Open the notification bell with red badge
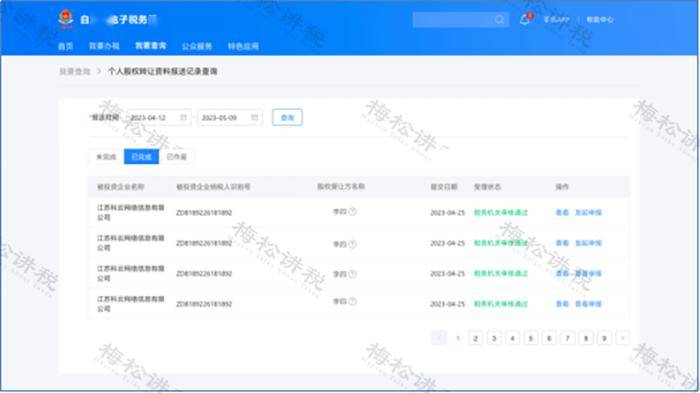The width and height of the screenshot is (700, 393). click(x=525, y=20)
